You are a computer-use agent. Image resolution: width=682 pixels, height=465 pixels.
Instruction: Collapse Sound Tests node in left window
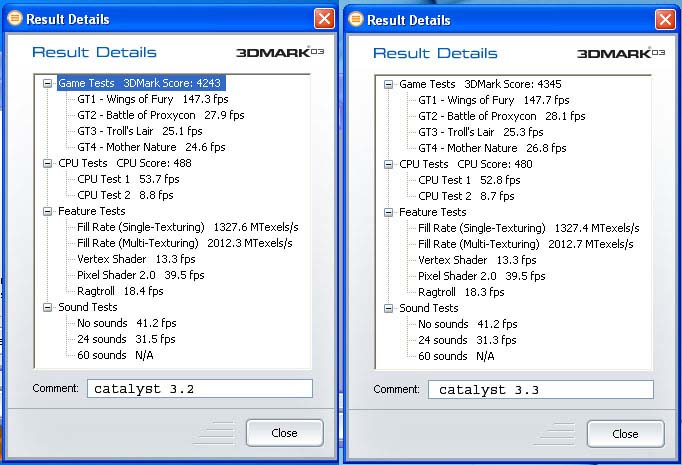coord(47,307)
